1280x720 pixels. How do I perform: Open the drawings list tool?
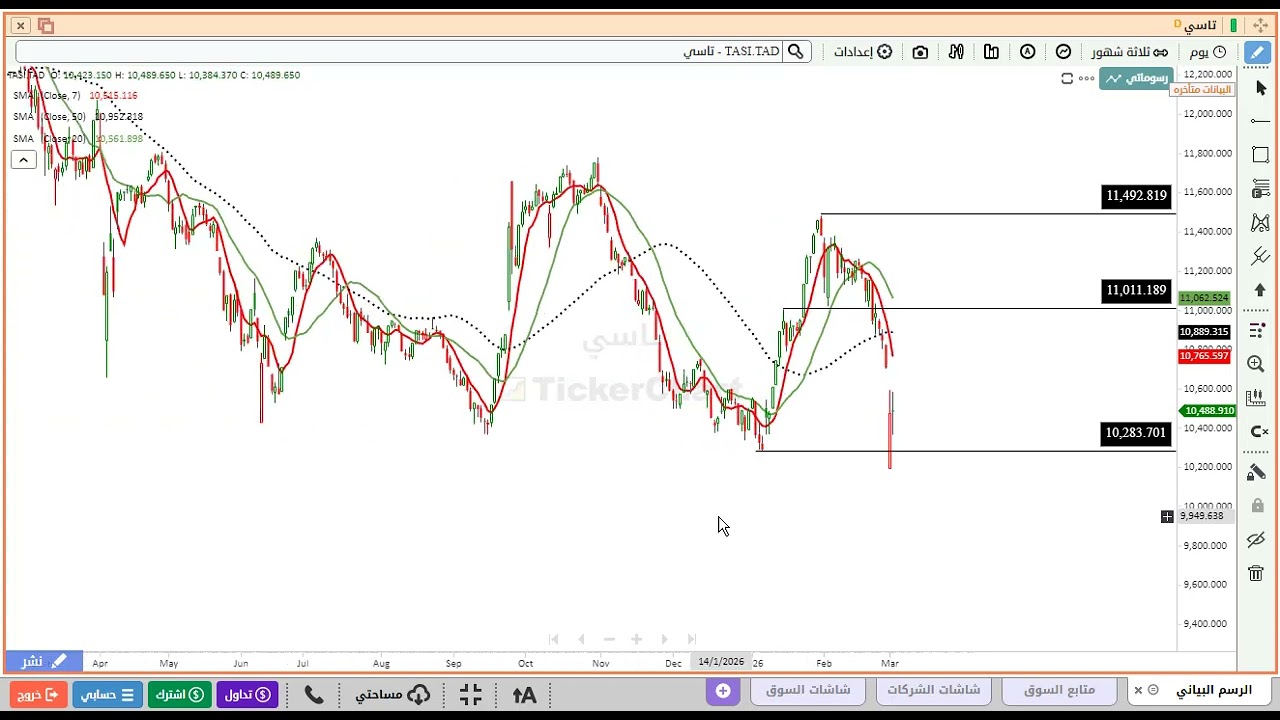pos(1257,329)
